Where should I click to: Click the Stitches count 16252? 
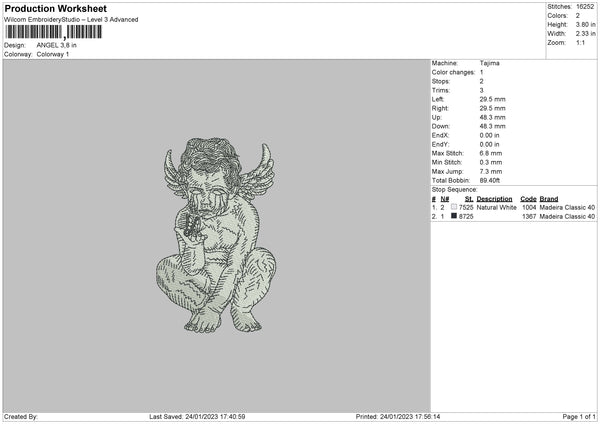click(585, 7)
